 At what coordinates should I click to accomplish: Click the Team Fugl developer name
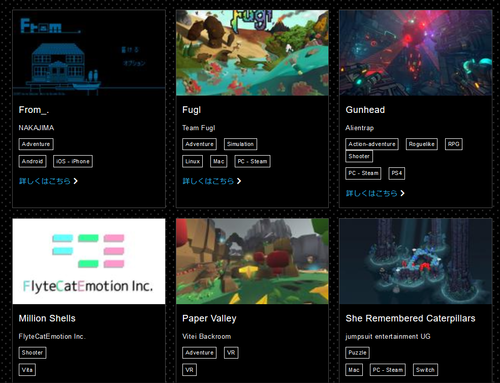(199, 128)
